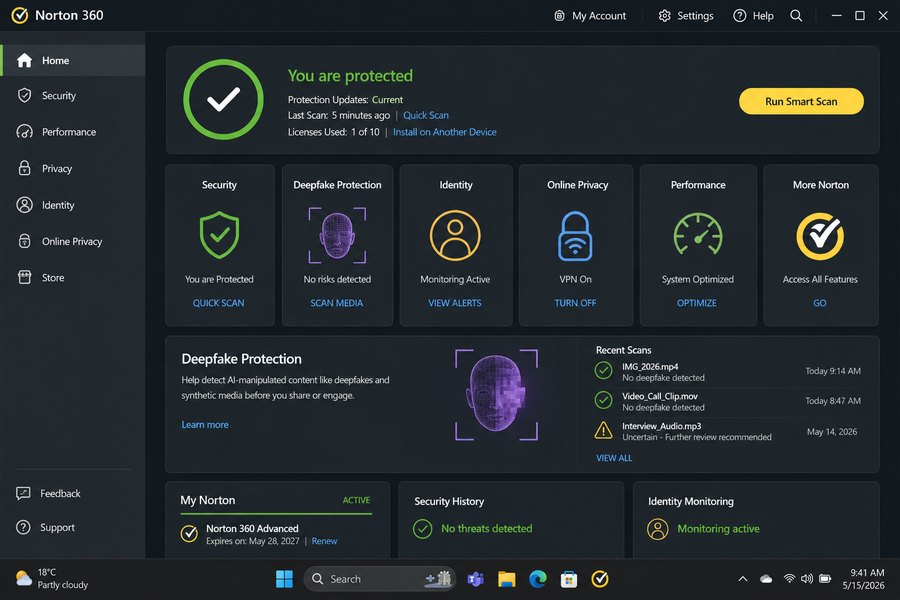900x600 pixels.
Task: Open the Windows Start menu
Action: point(284,579)
